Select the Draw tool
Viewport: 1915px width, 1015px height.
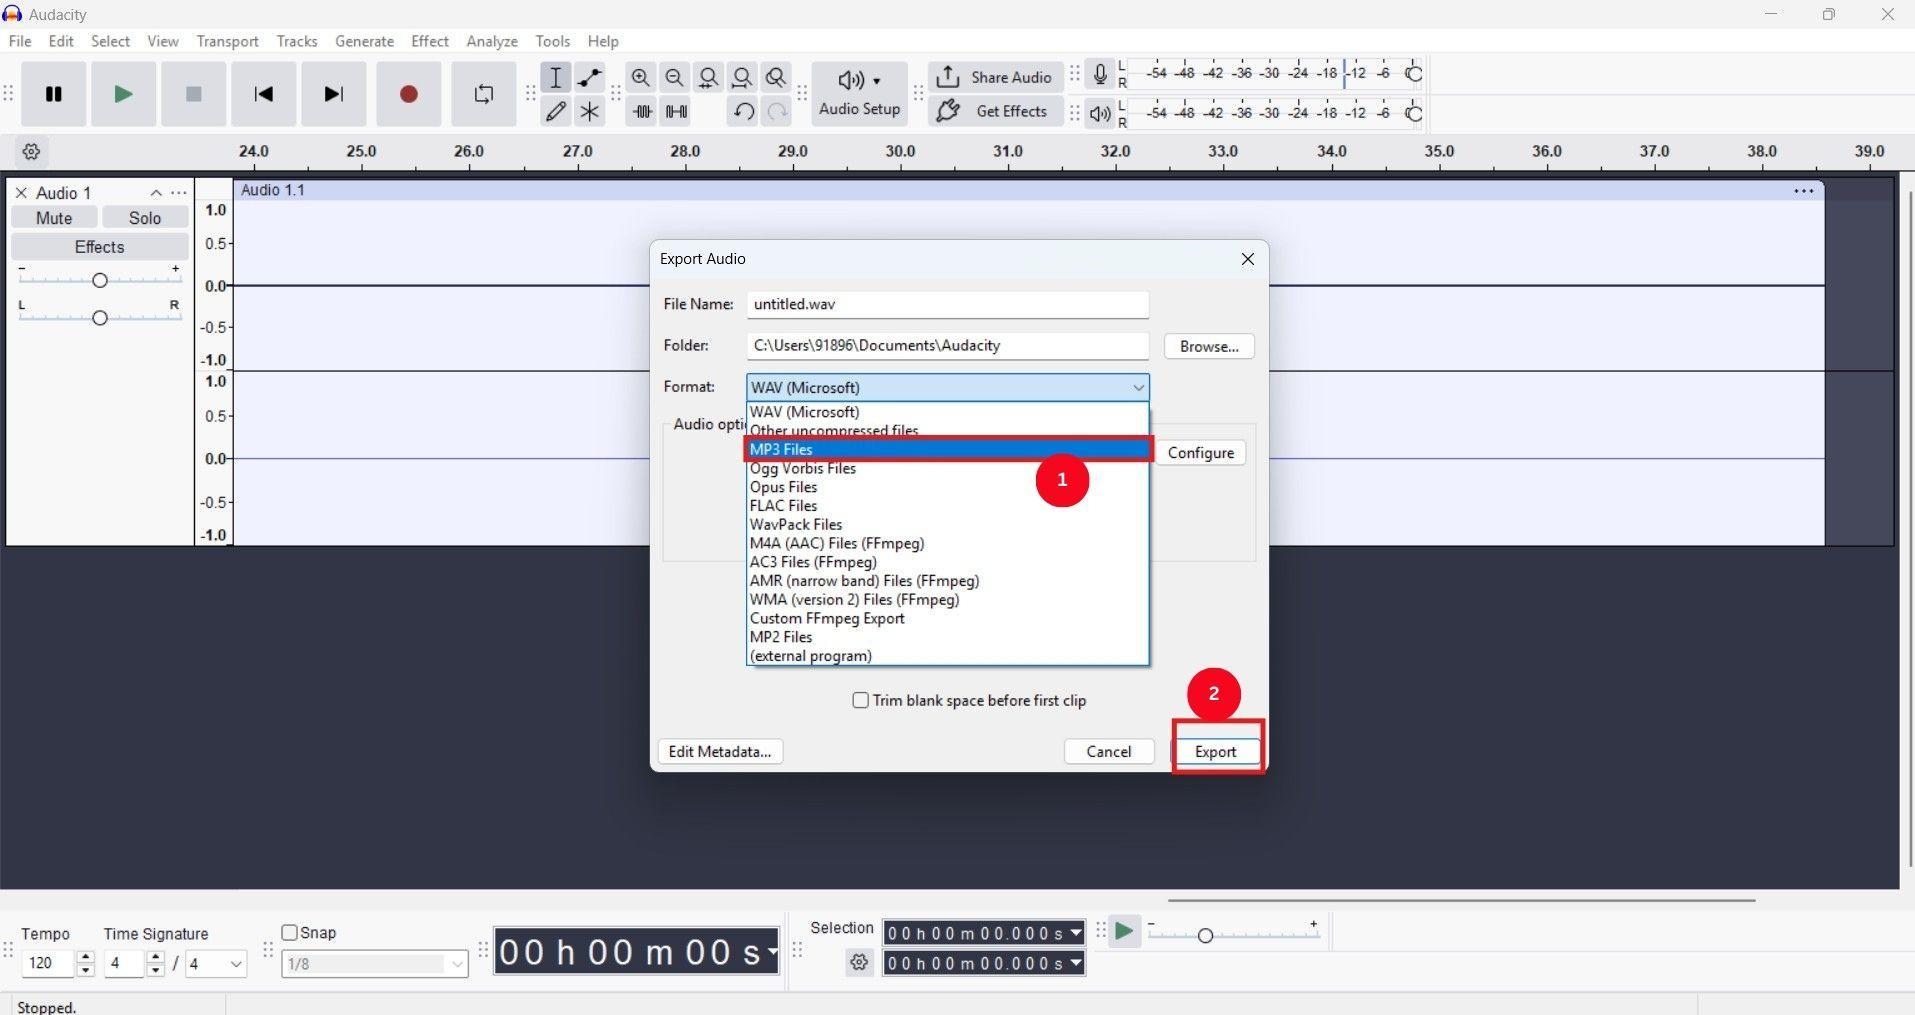[556, 111]
